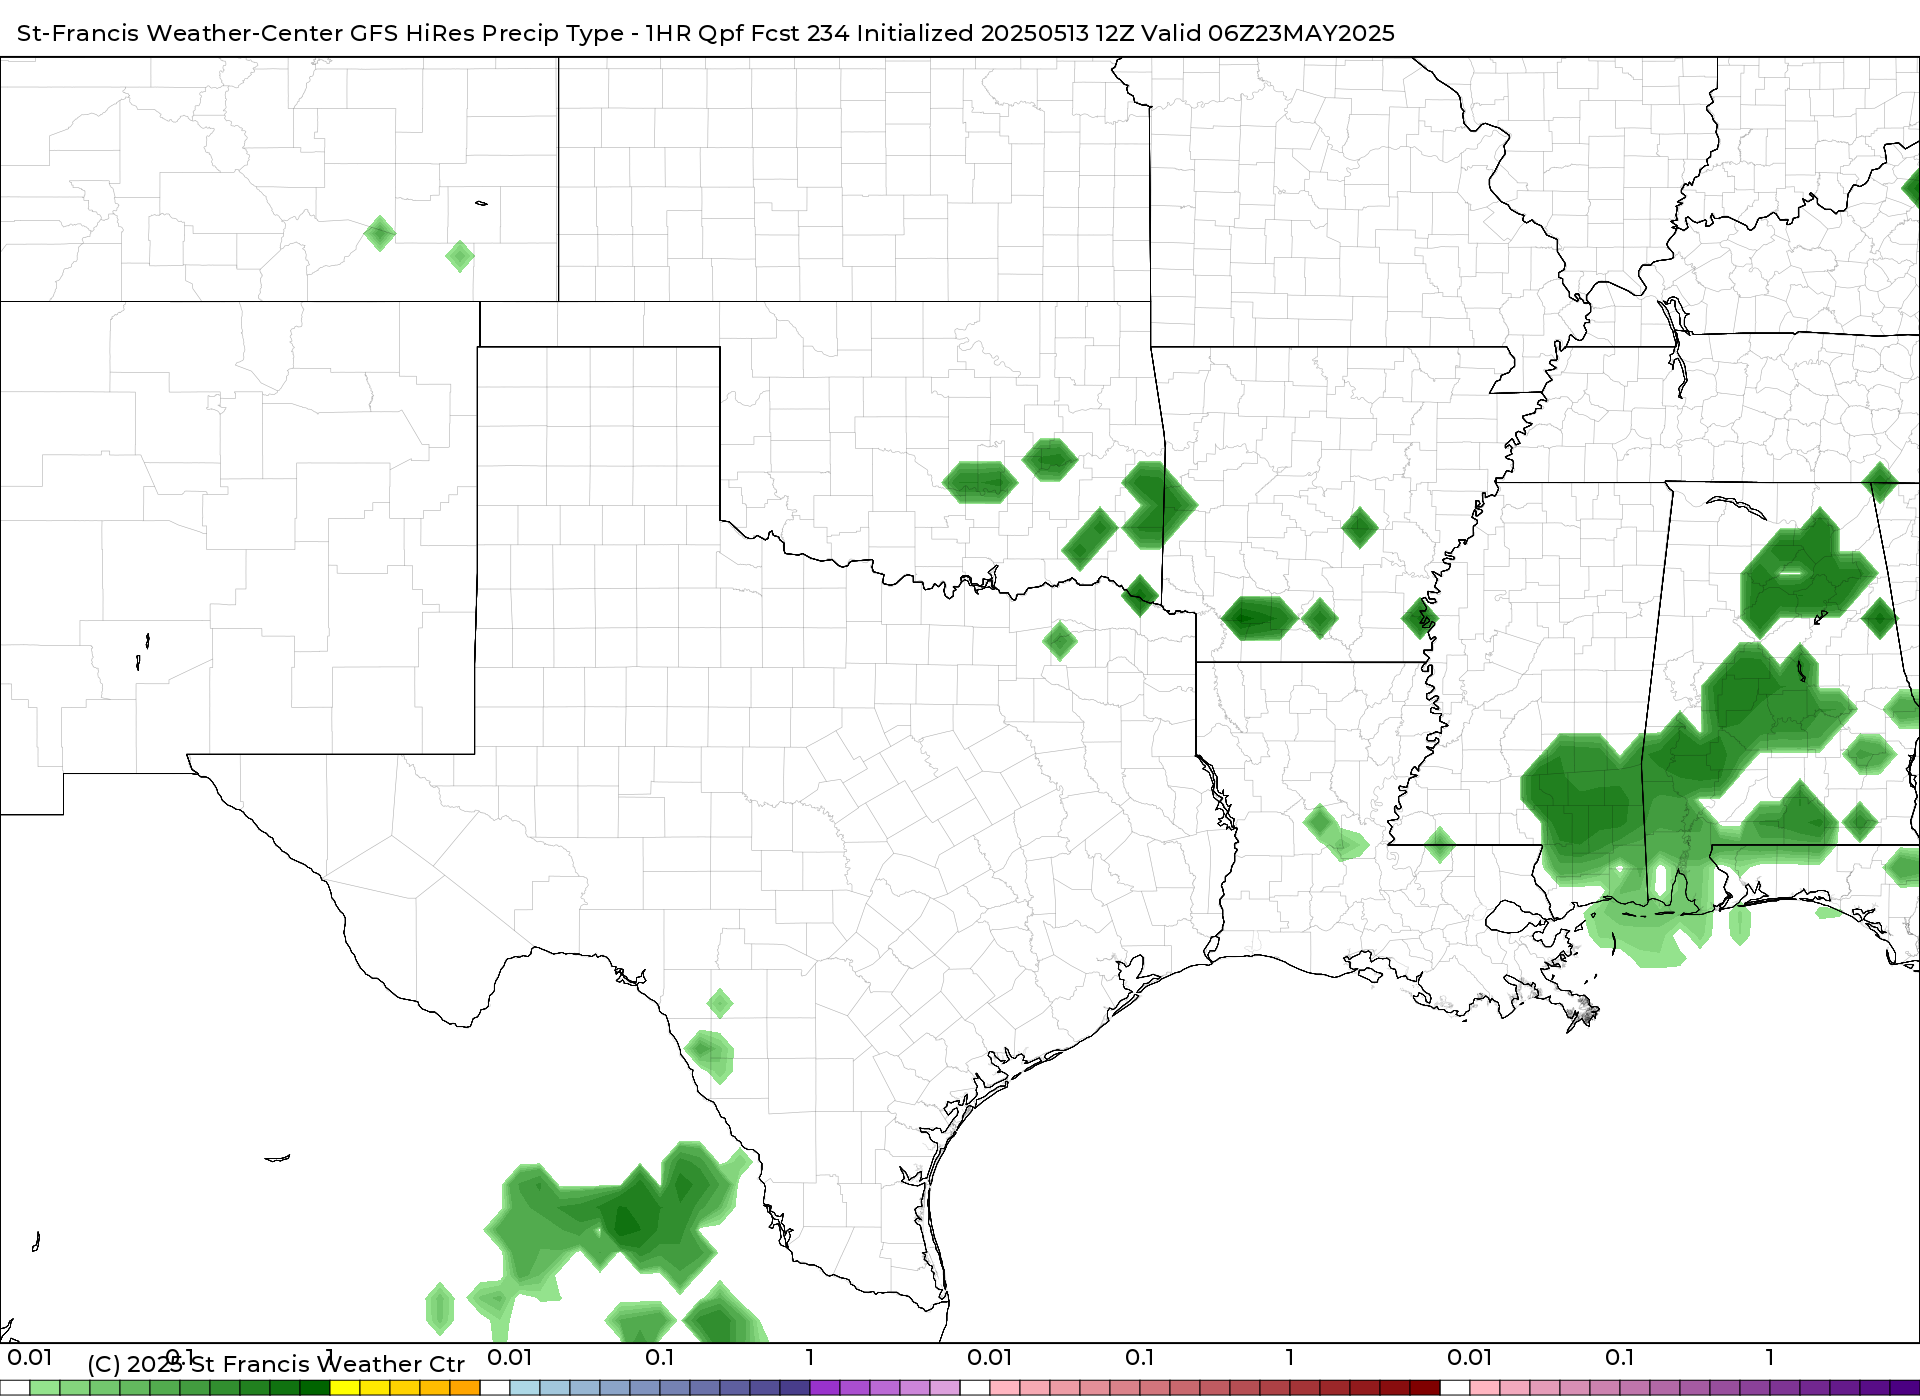Pick the darkest green legend swatch

coord(315,1388)
